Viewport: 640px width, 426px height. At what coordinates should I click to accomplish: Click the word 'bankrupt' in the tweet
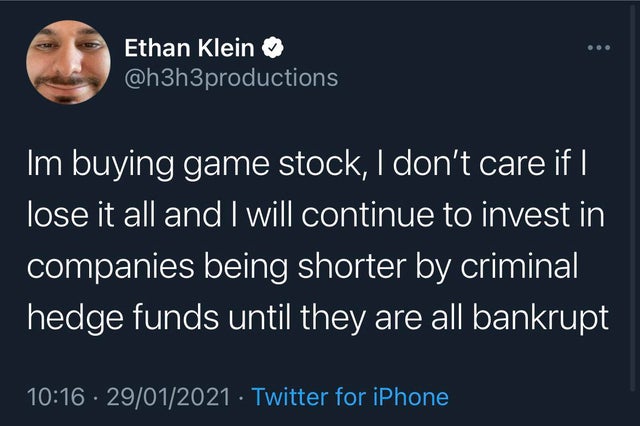(x=540, y=318)
